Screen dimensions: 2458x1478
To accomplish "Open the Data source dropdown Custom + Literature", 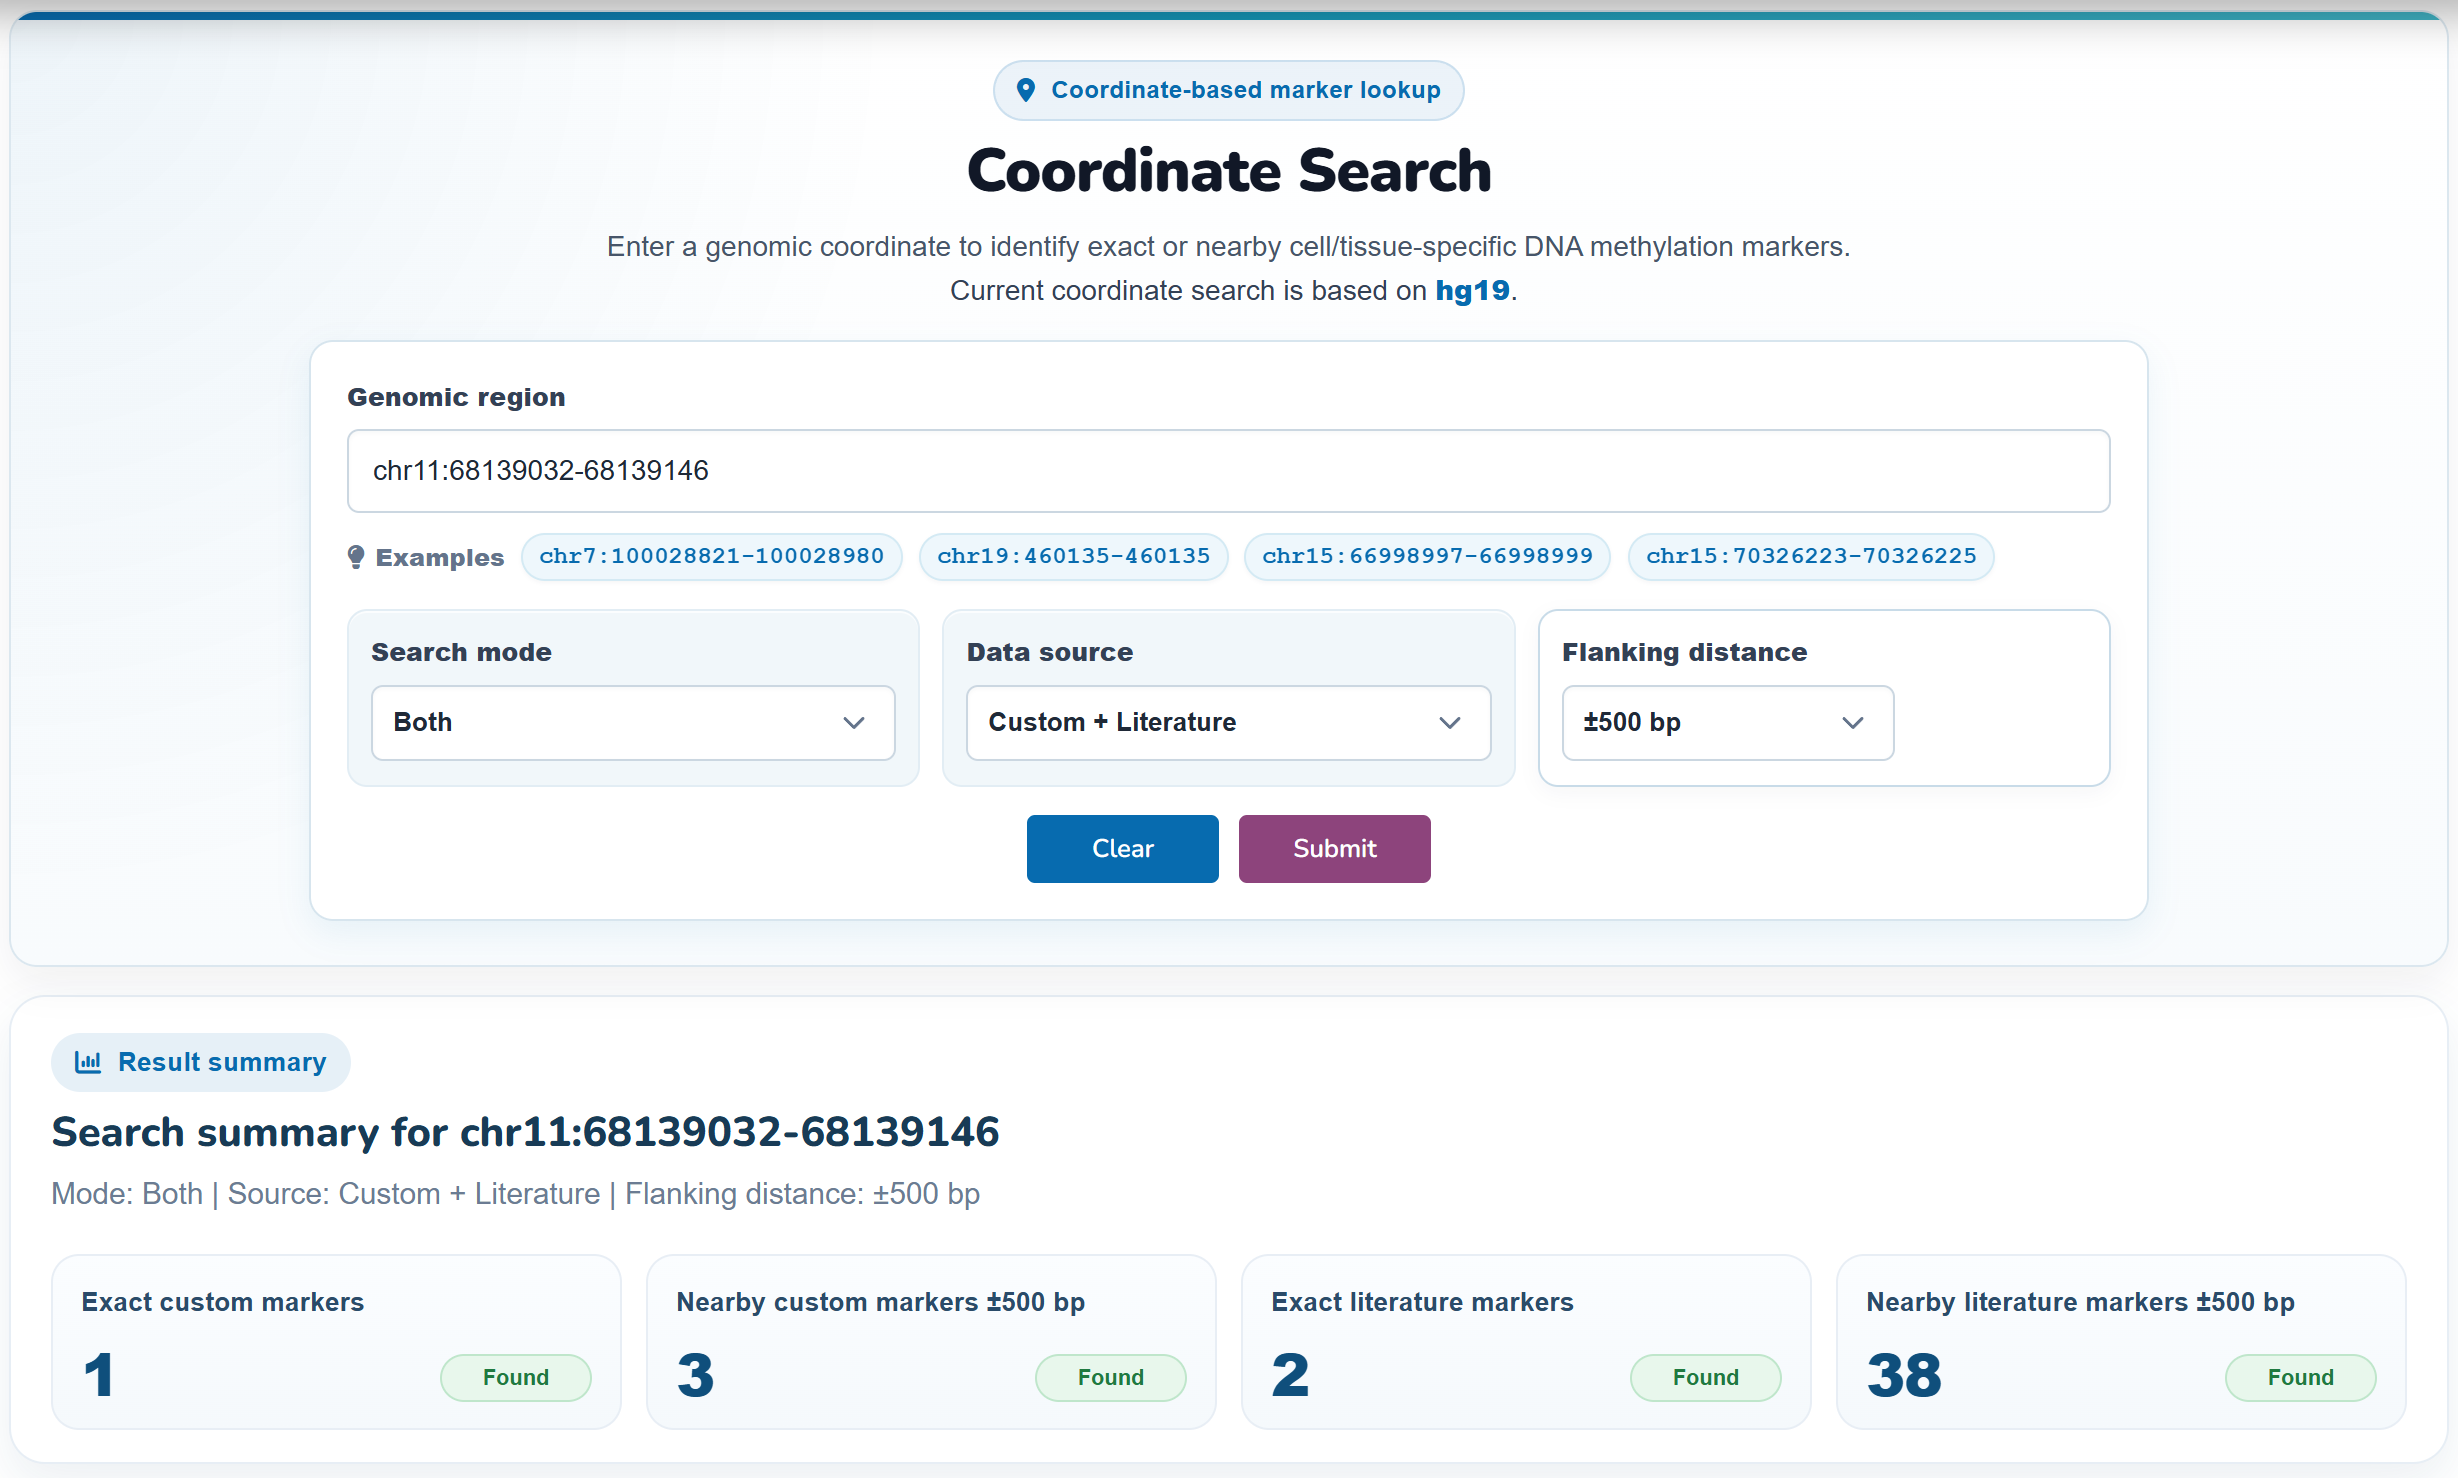I will pos(1228,722).
